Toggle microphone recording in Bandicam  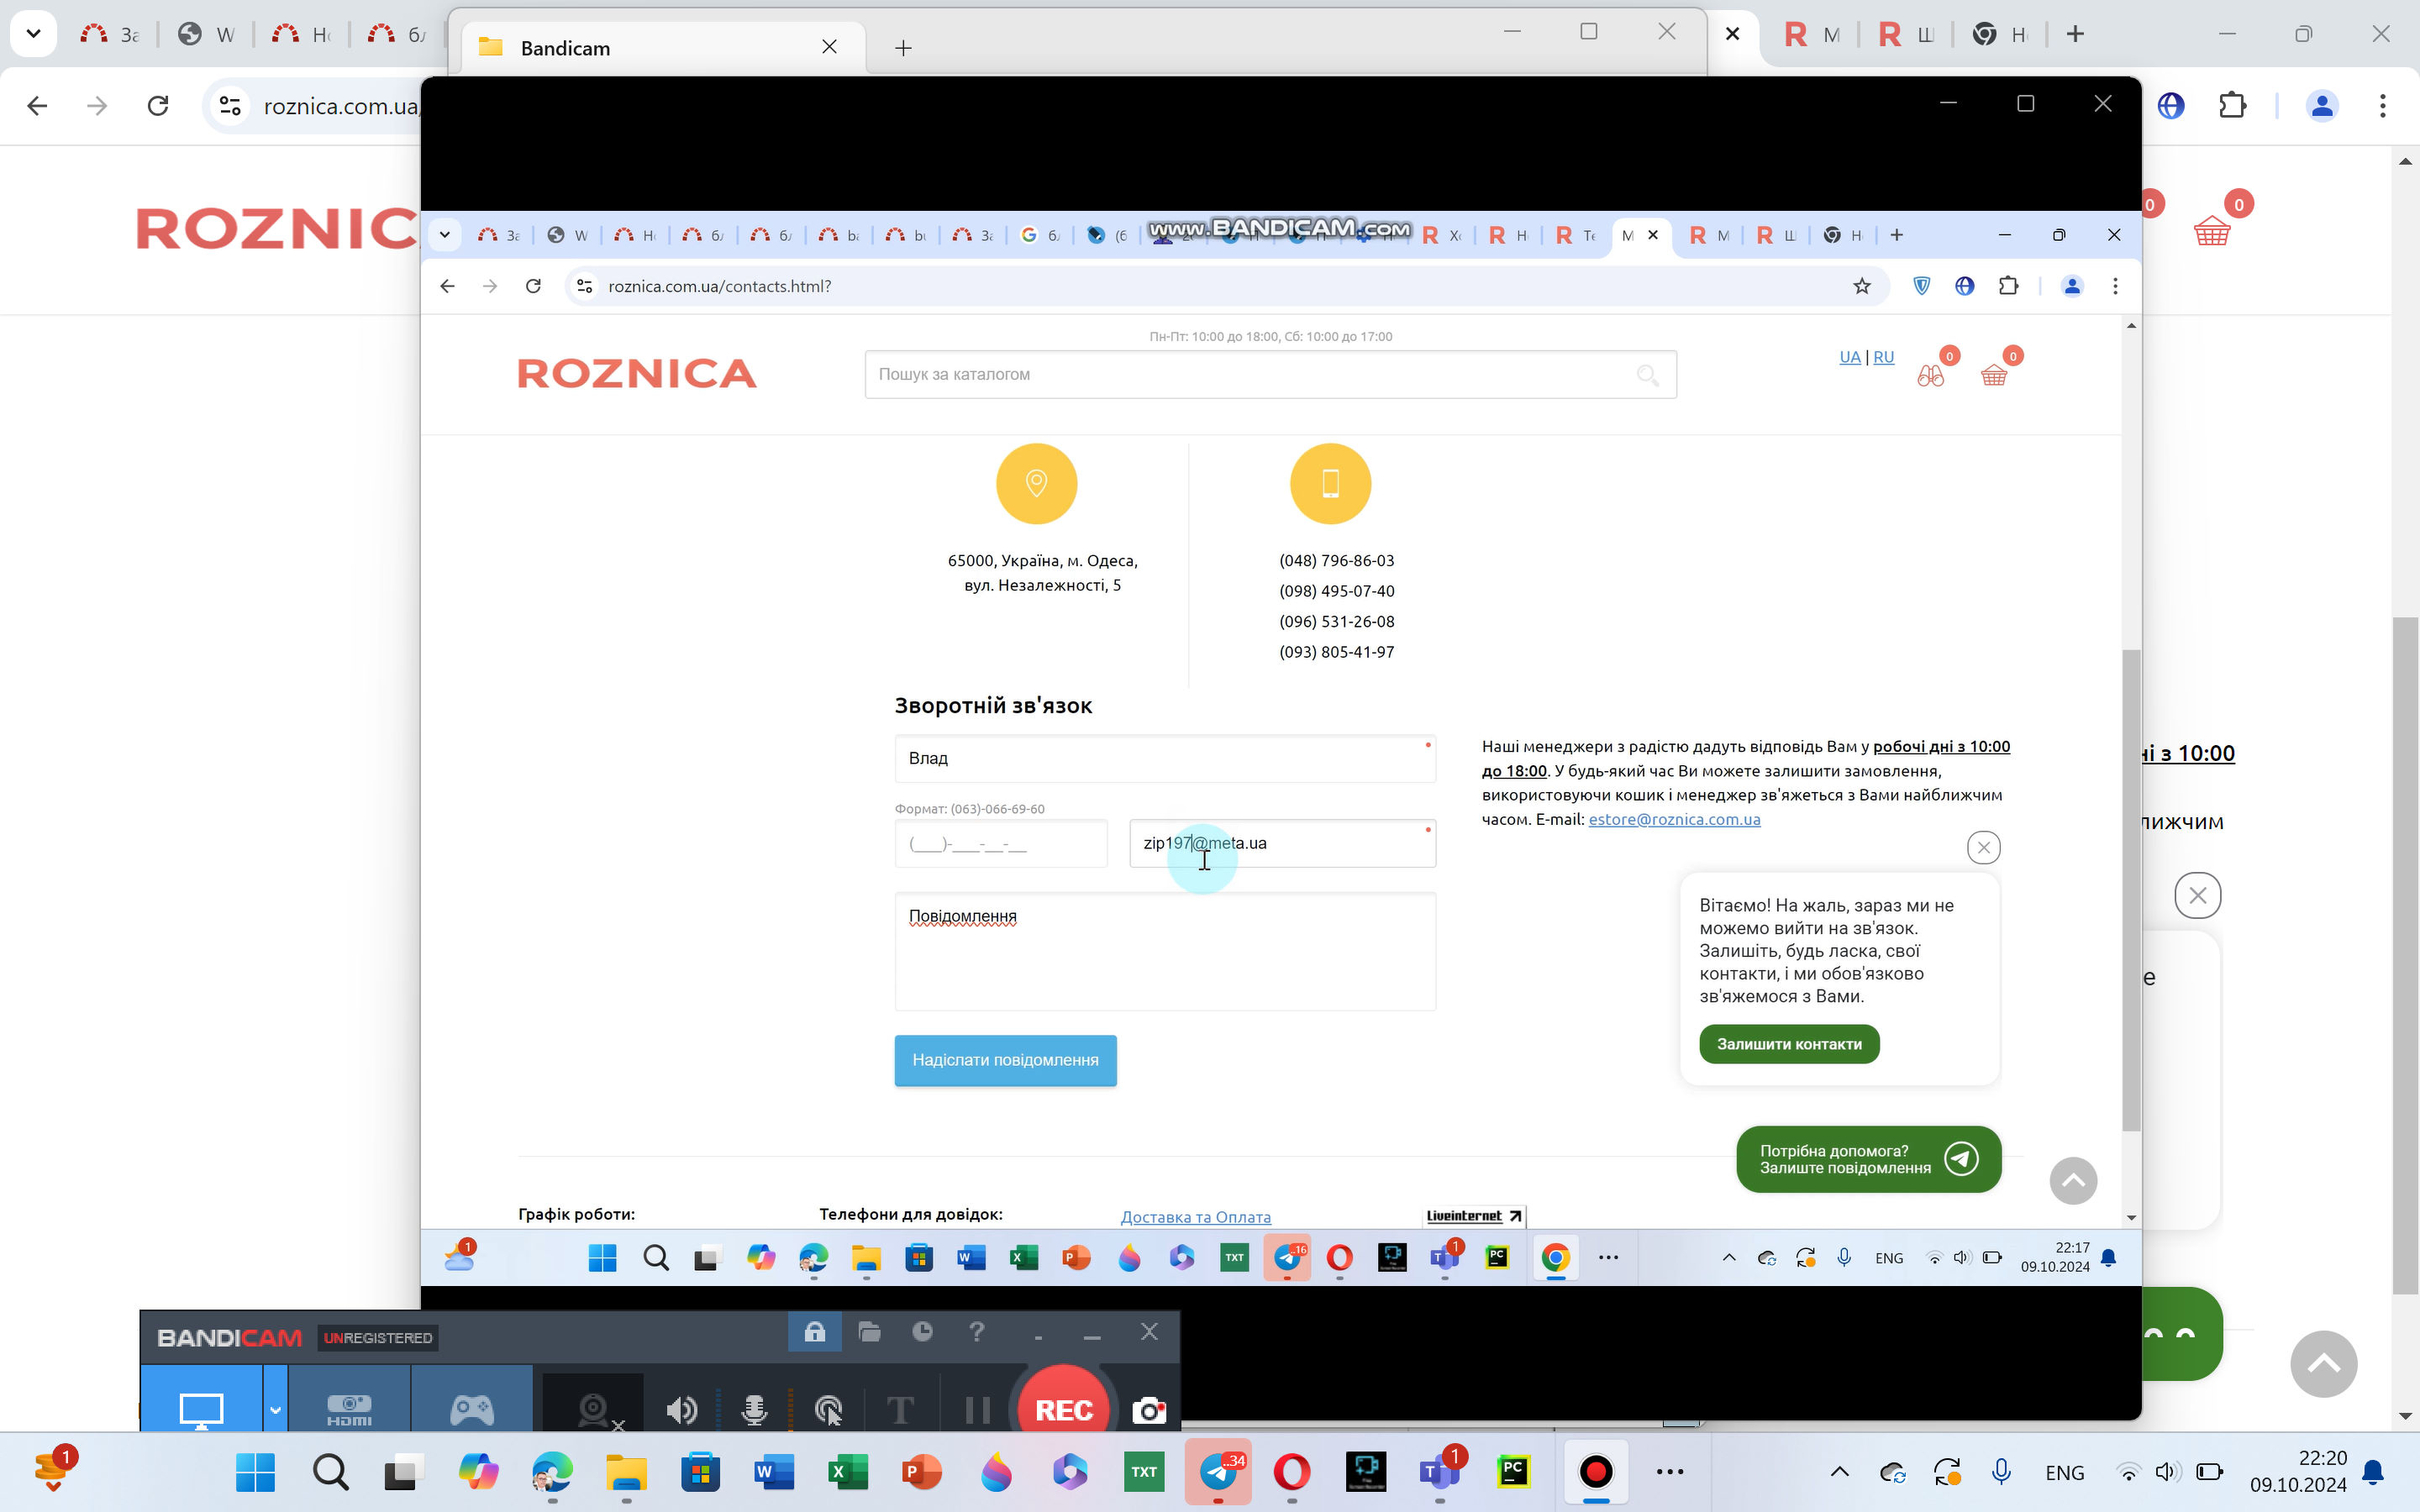(x=754, y=1410)
